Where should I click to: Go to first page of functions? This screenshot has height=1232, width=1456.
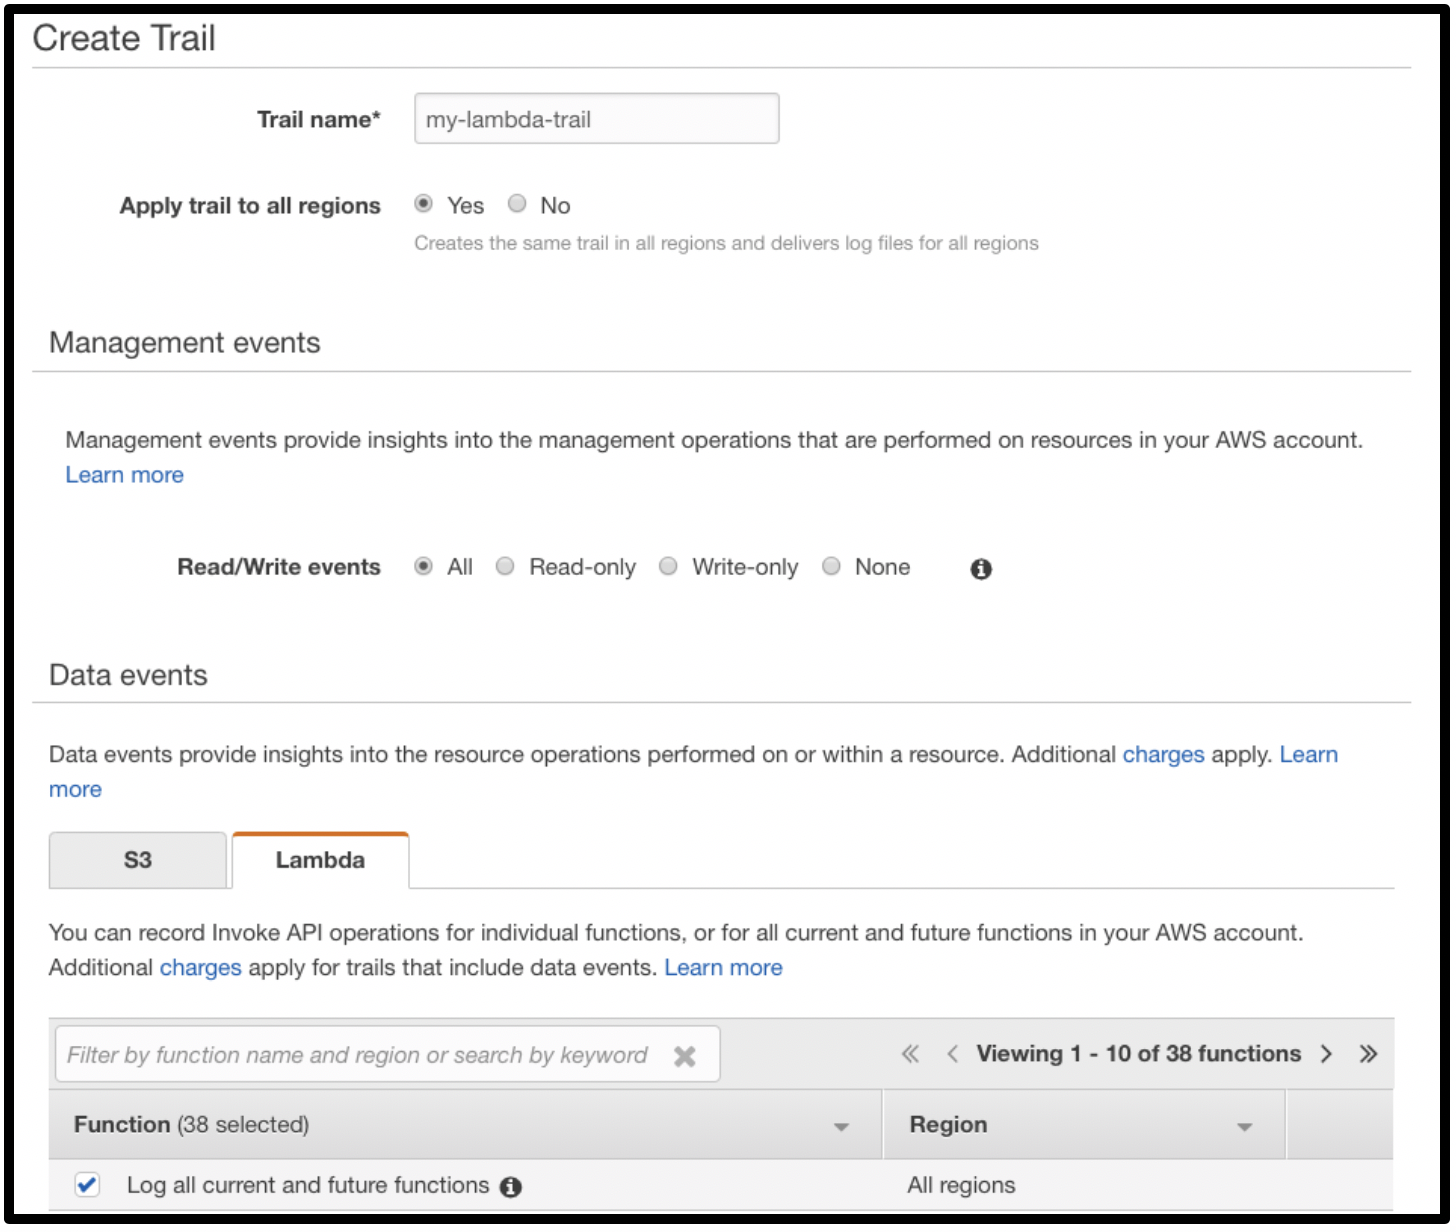[x=910, y=1054]
